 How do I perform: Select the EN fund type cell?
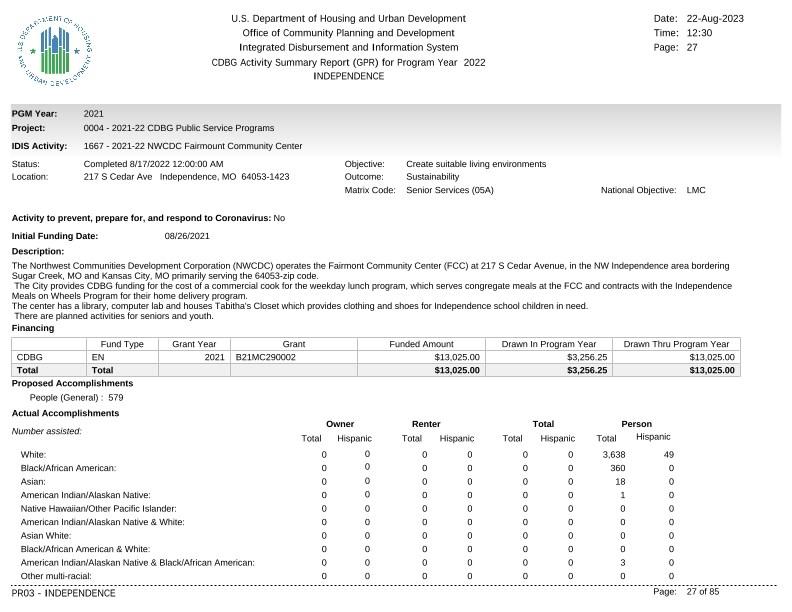tap(122, 357)
